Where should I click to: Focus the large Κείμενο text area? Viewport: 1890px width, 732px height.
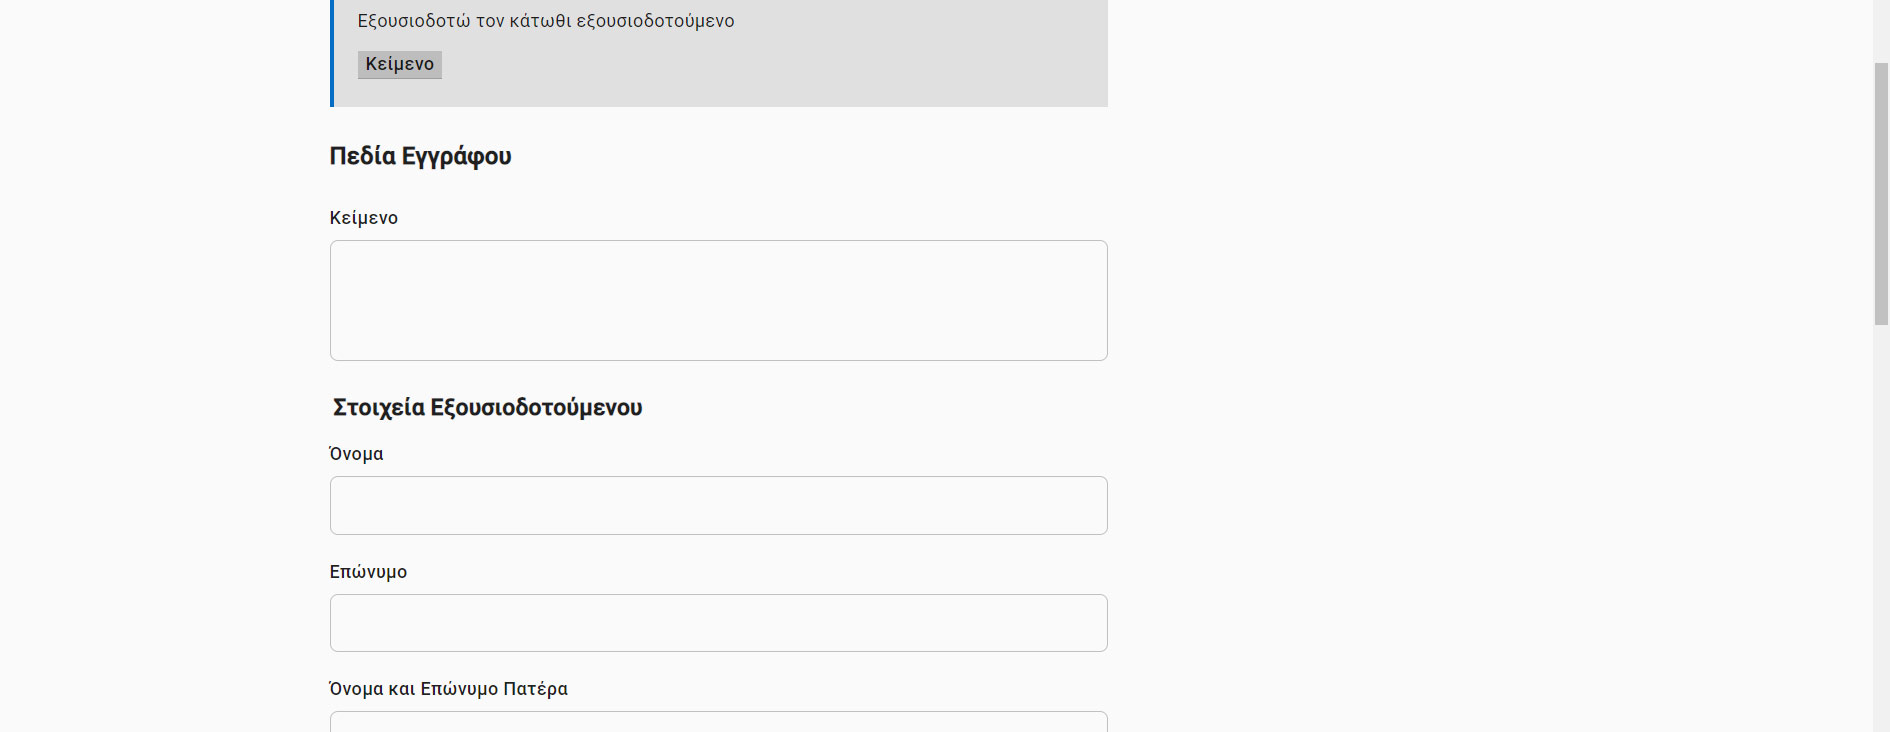click(718, 300)
